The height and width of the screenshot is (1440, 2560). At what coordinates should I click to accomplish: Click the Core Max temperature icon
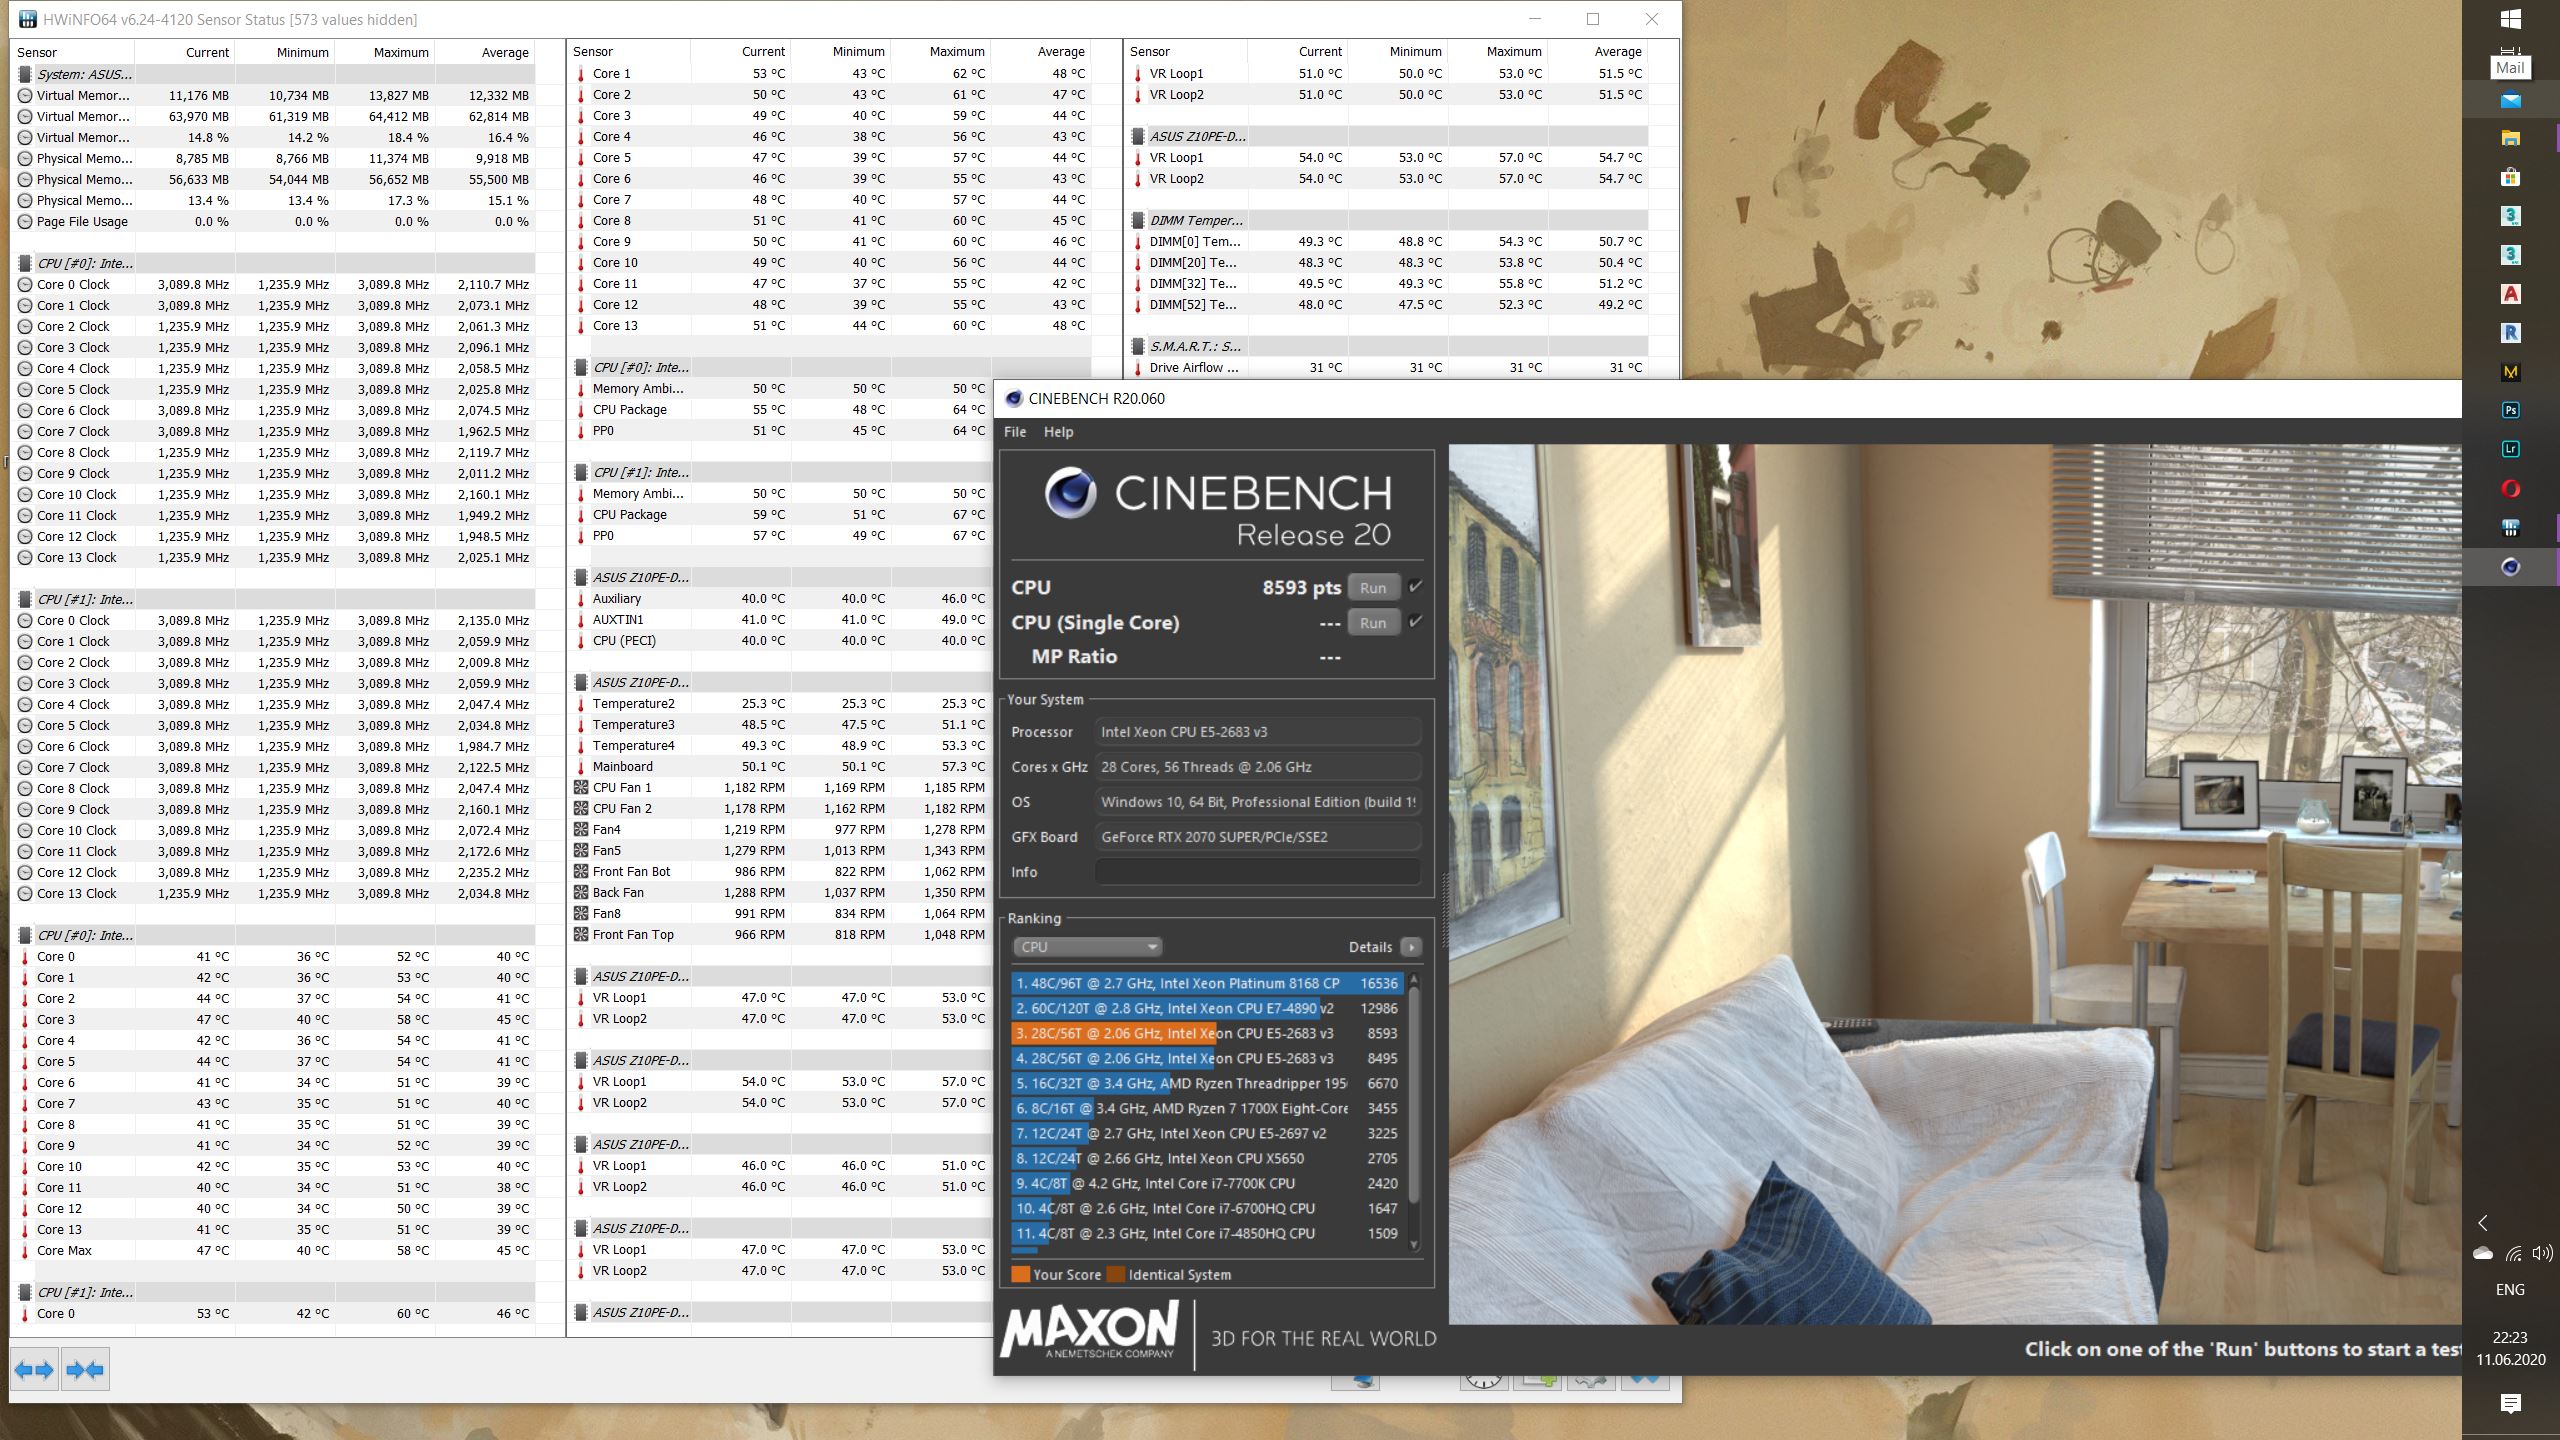[x=25, y=1250]
